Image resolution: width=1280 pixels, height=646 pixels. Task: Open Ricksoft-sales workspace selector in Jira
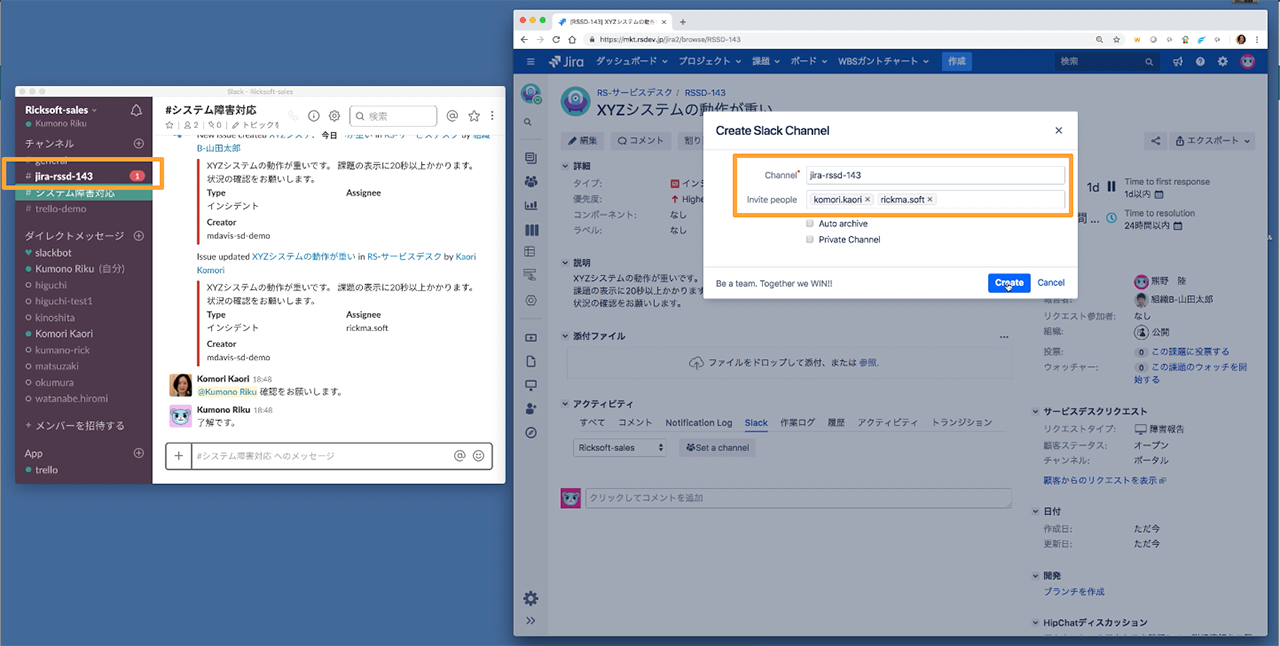click(x=622, y=448)
